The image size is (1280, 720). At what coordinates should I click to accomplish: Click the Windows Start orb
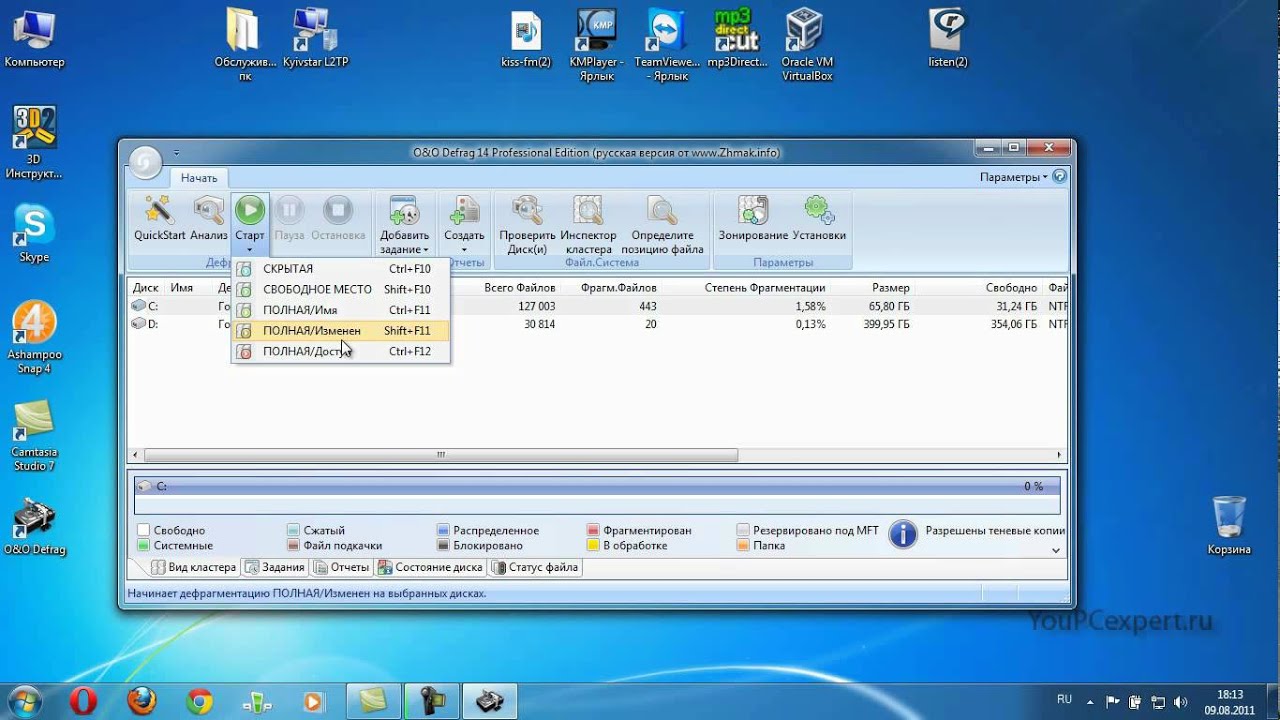pyautogui.click(x=26, y=700)
